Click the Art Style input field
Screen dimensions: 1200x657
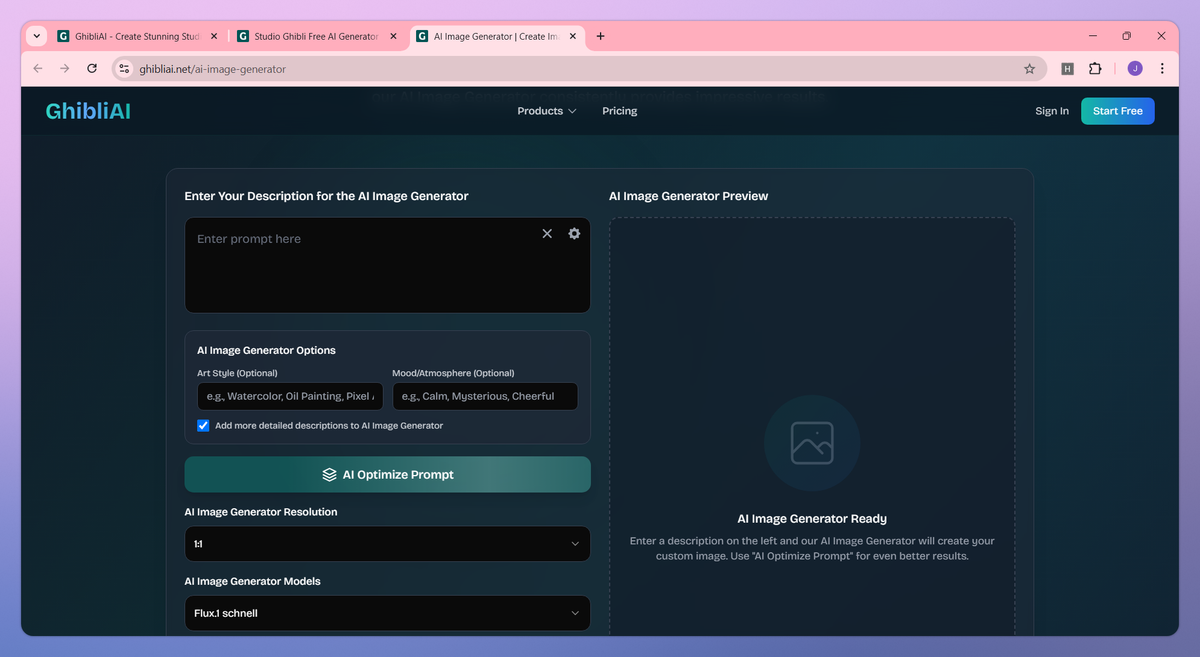(290, 396)
